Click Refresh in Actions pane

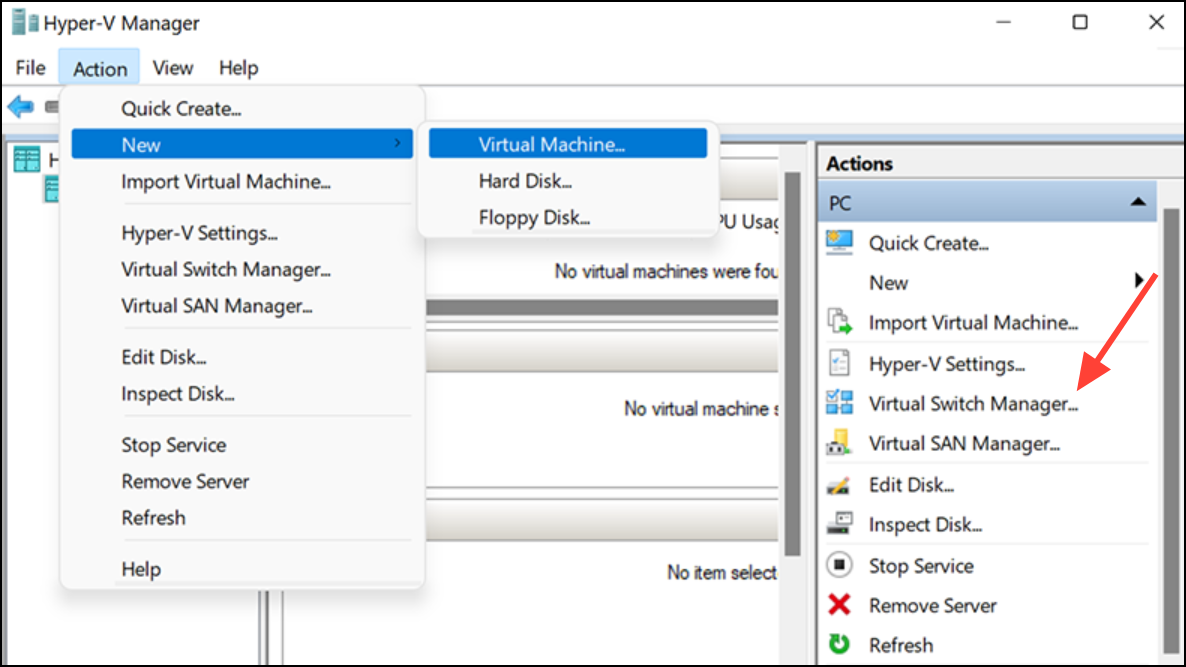coord(901,645)
